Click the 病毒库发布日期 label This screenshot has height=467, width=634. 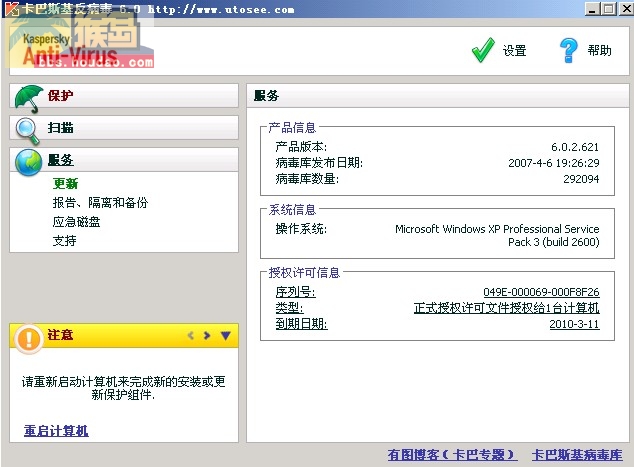tap(319, 163)
